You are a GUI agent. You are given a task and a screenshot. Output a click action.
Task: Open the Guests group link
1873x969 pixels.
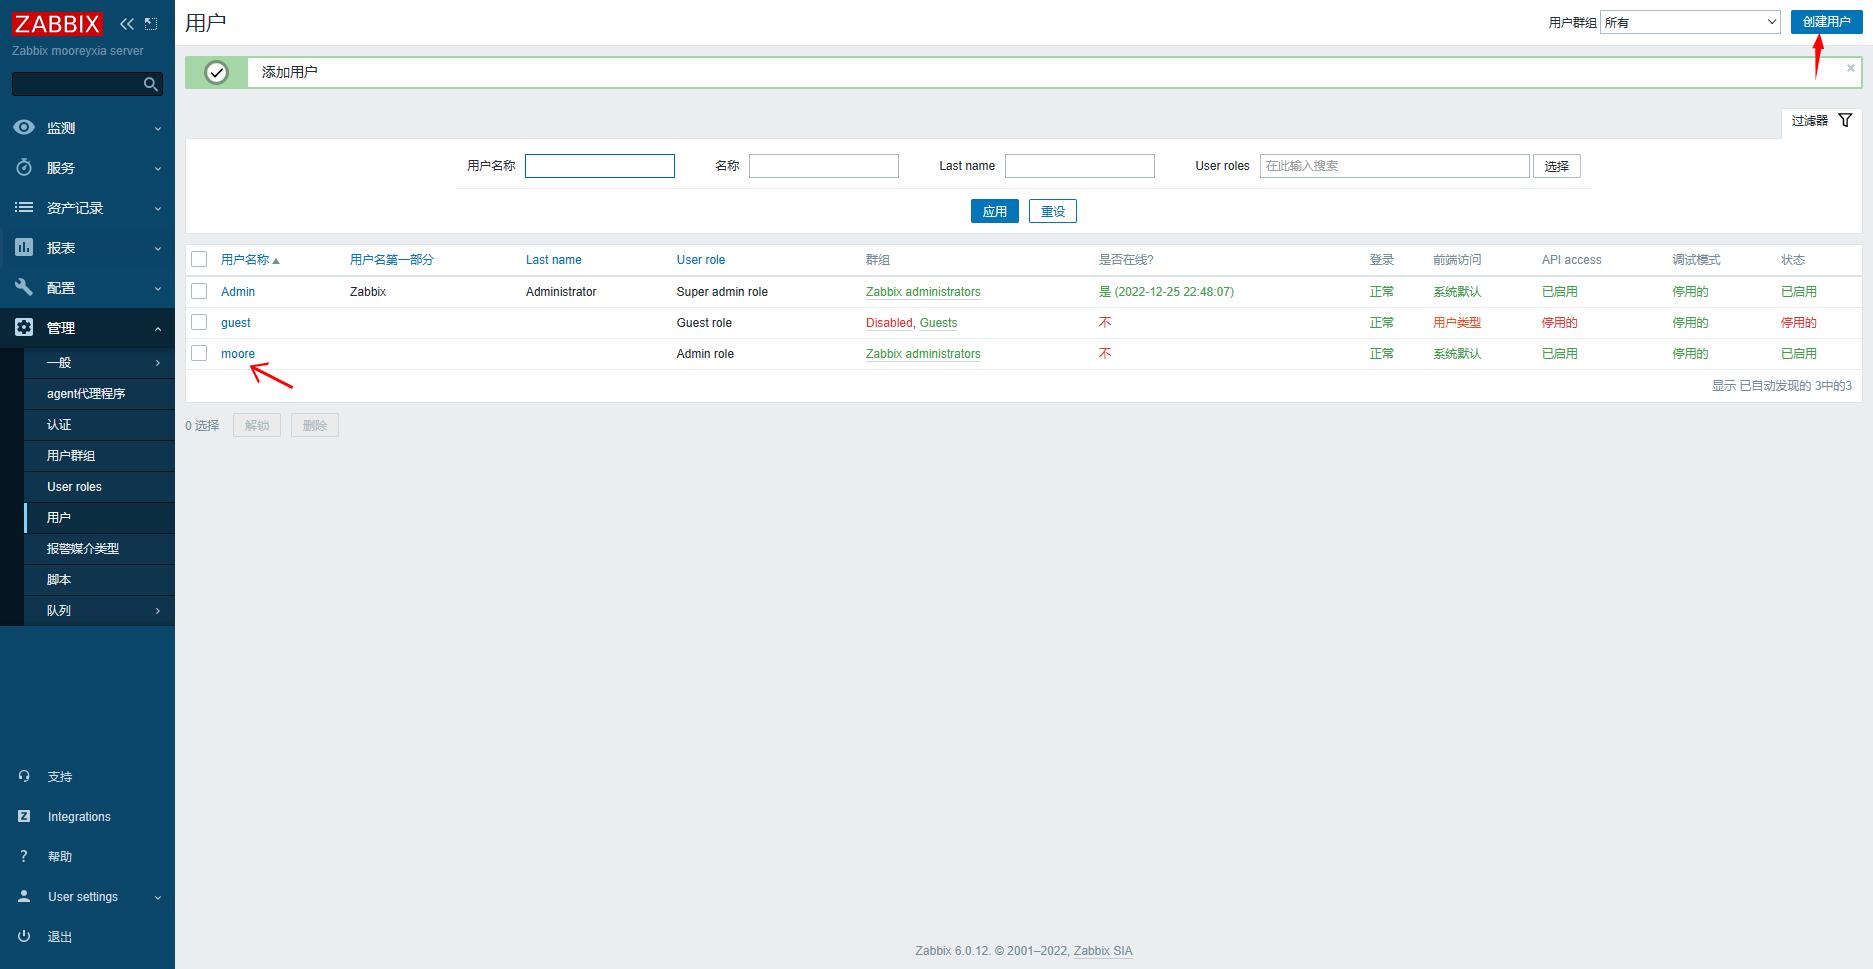pyautogui.click(x=938, y=323)
